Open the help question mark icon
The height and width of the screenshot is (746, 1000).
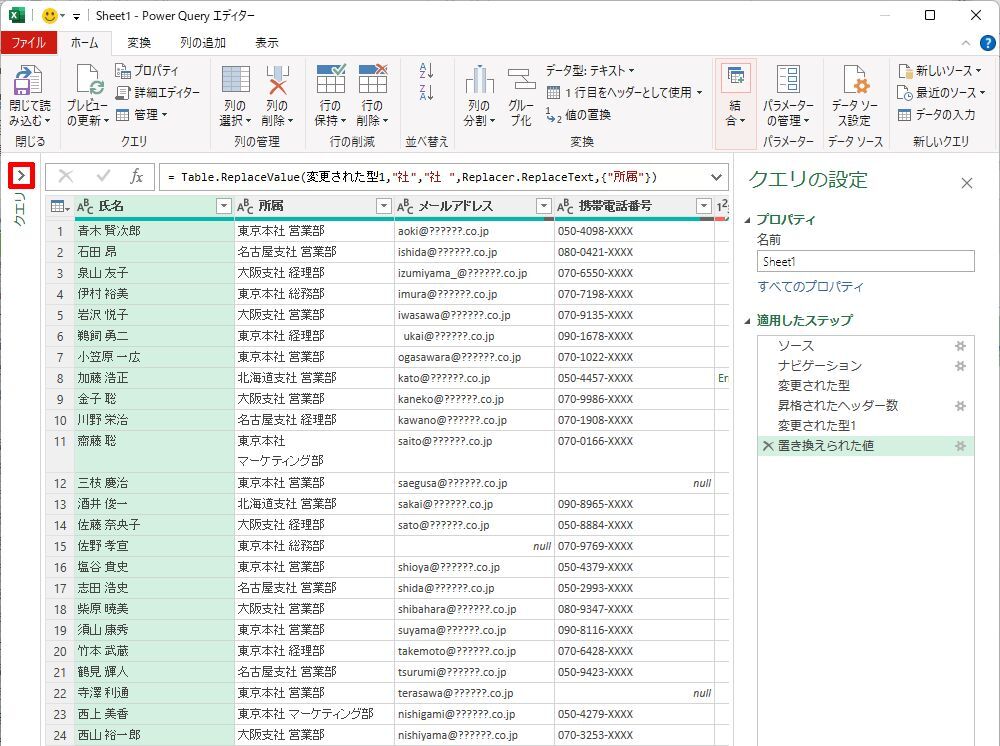[987, 43]
